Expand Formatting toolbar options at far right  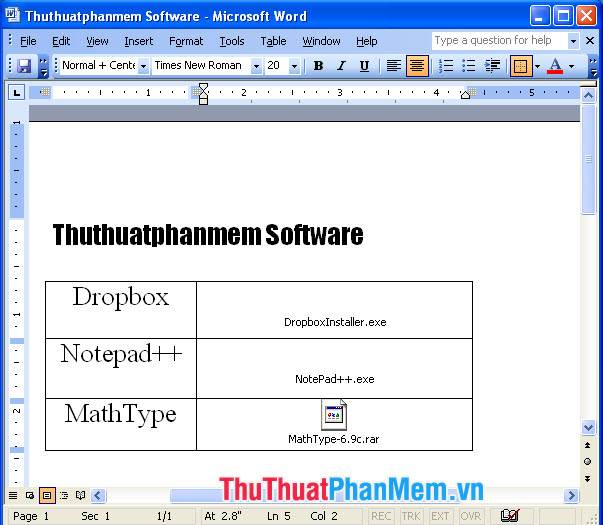(593, 66)
